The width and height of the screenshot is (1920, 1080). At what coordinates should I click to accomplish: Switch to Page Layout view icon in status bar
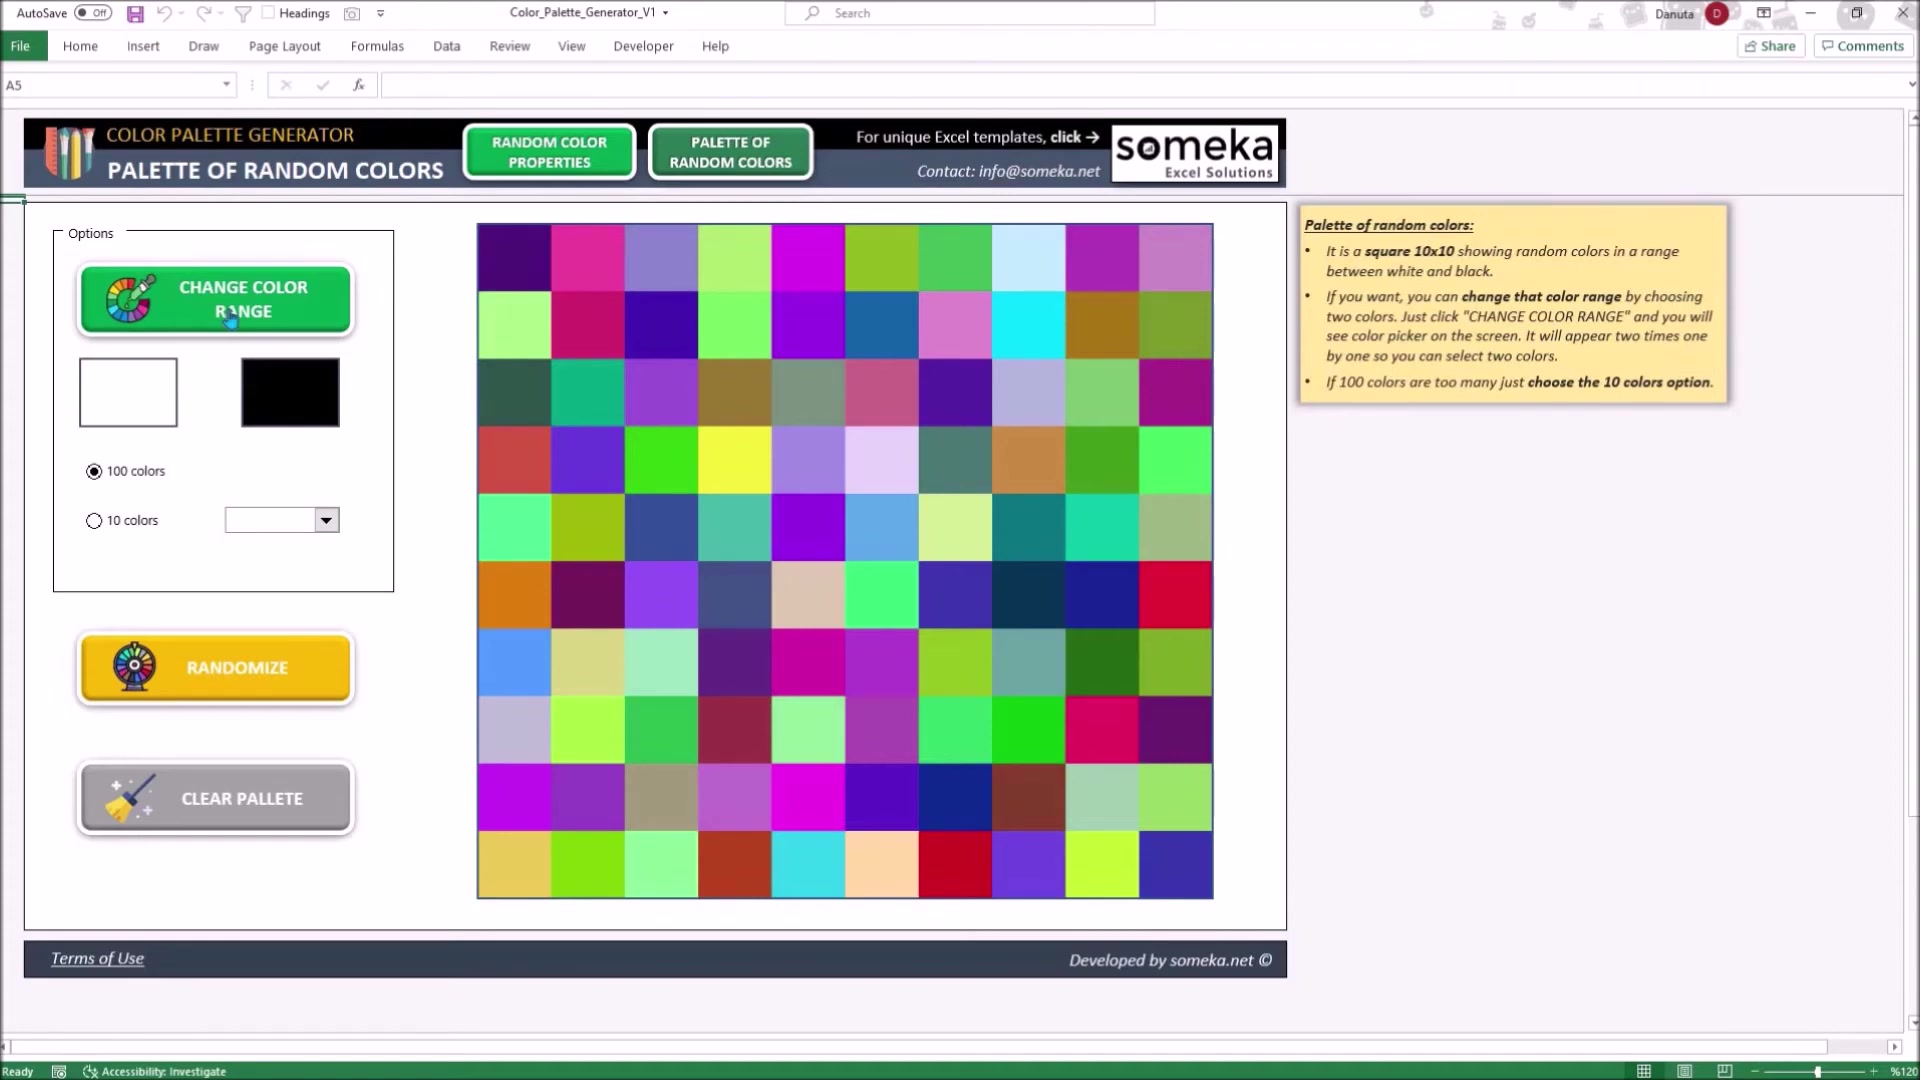(x=1685, y=1071)
